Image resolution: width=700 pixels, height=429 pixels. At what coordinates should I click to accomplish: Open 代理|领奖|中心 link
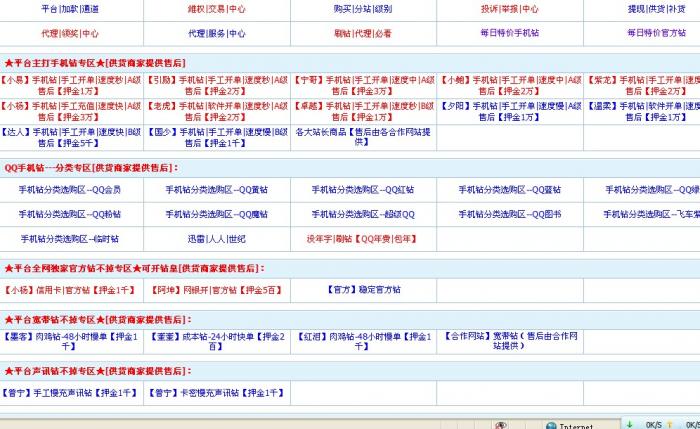[70, 33]
